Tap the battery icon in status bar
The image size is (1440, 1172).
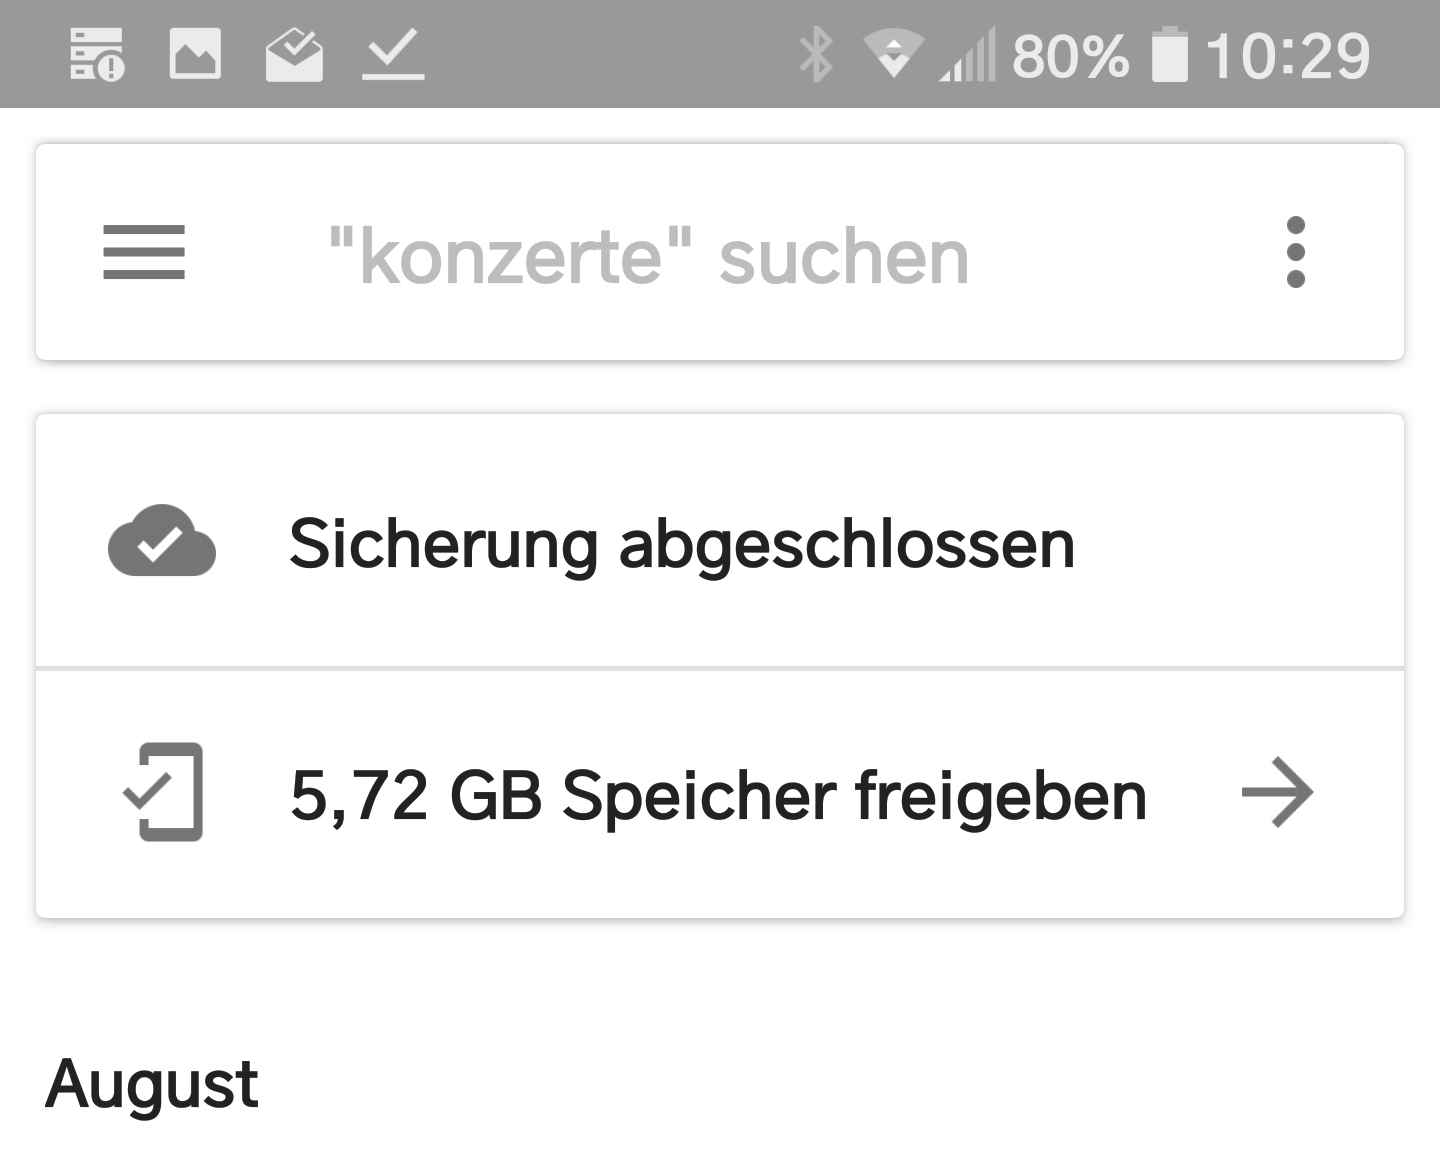(x=1169, y=55)
